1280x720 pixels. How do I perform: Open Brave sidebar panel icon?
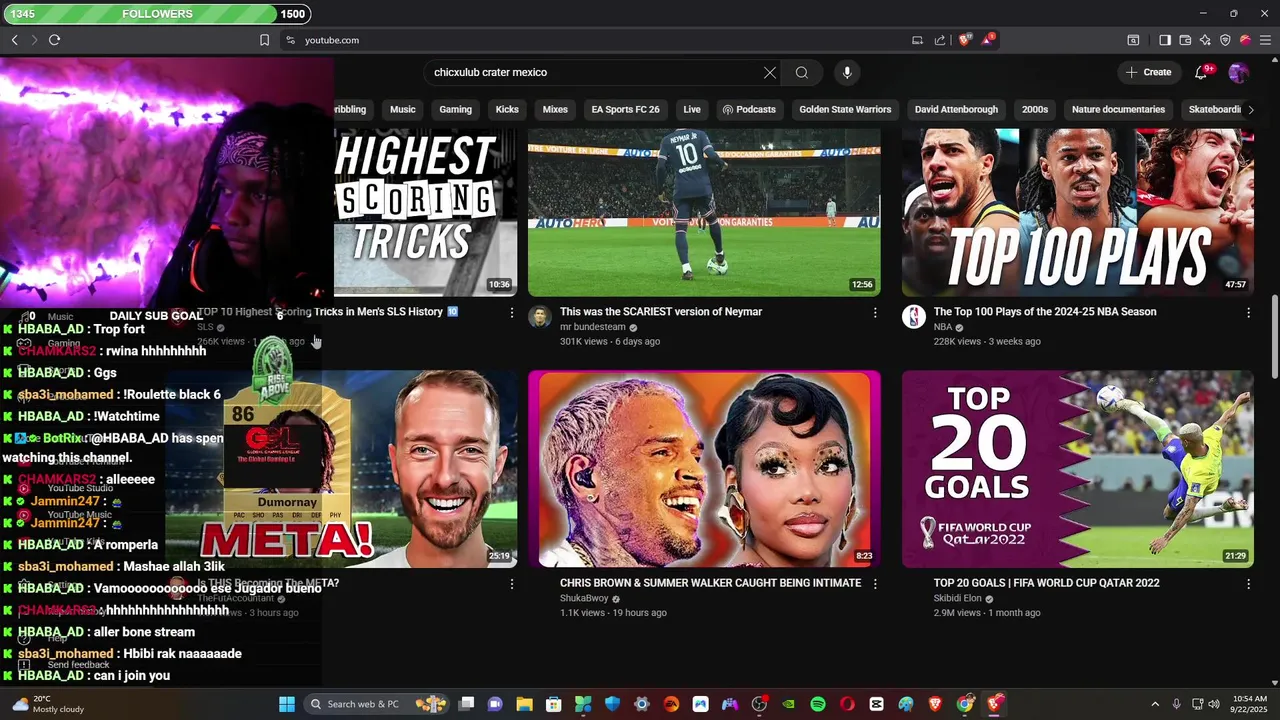coord(1165,40)
